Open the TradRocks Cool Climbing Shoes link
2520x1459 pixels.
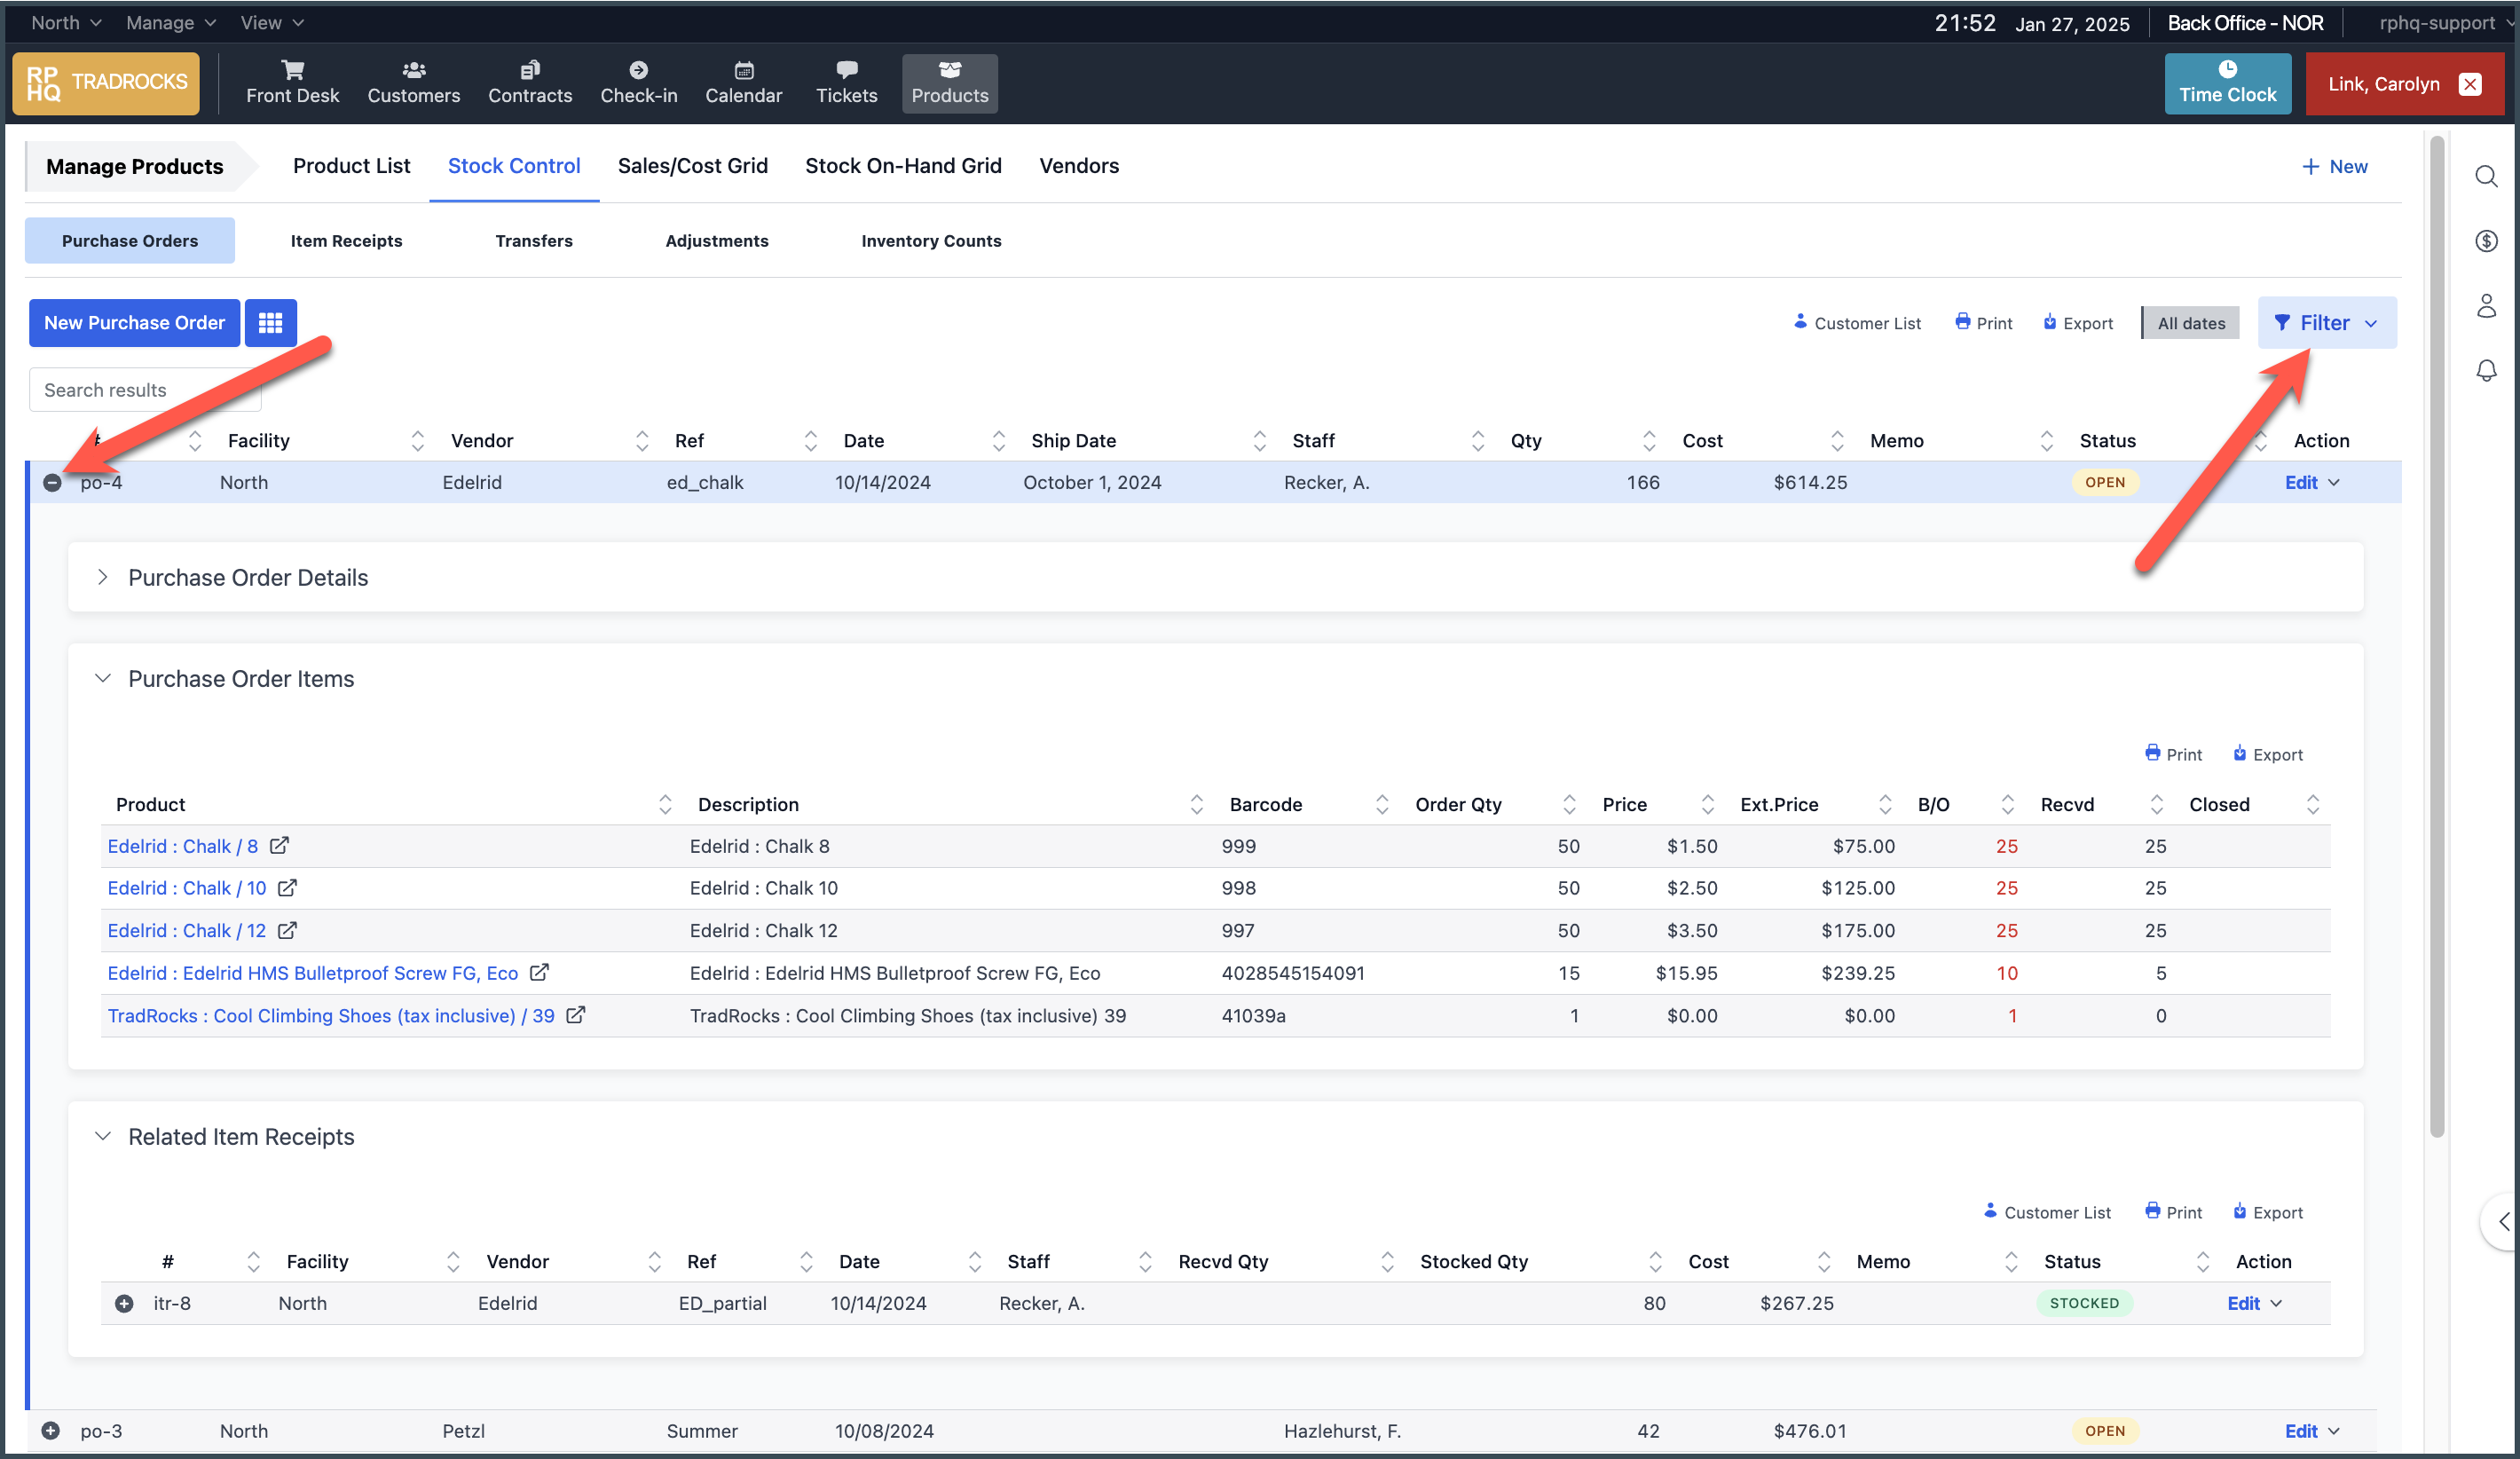331,1015
